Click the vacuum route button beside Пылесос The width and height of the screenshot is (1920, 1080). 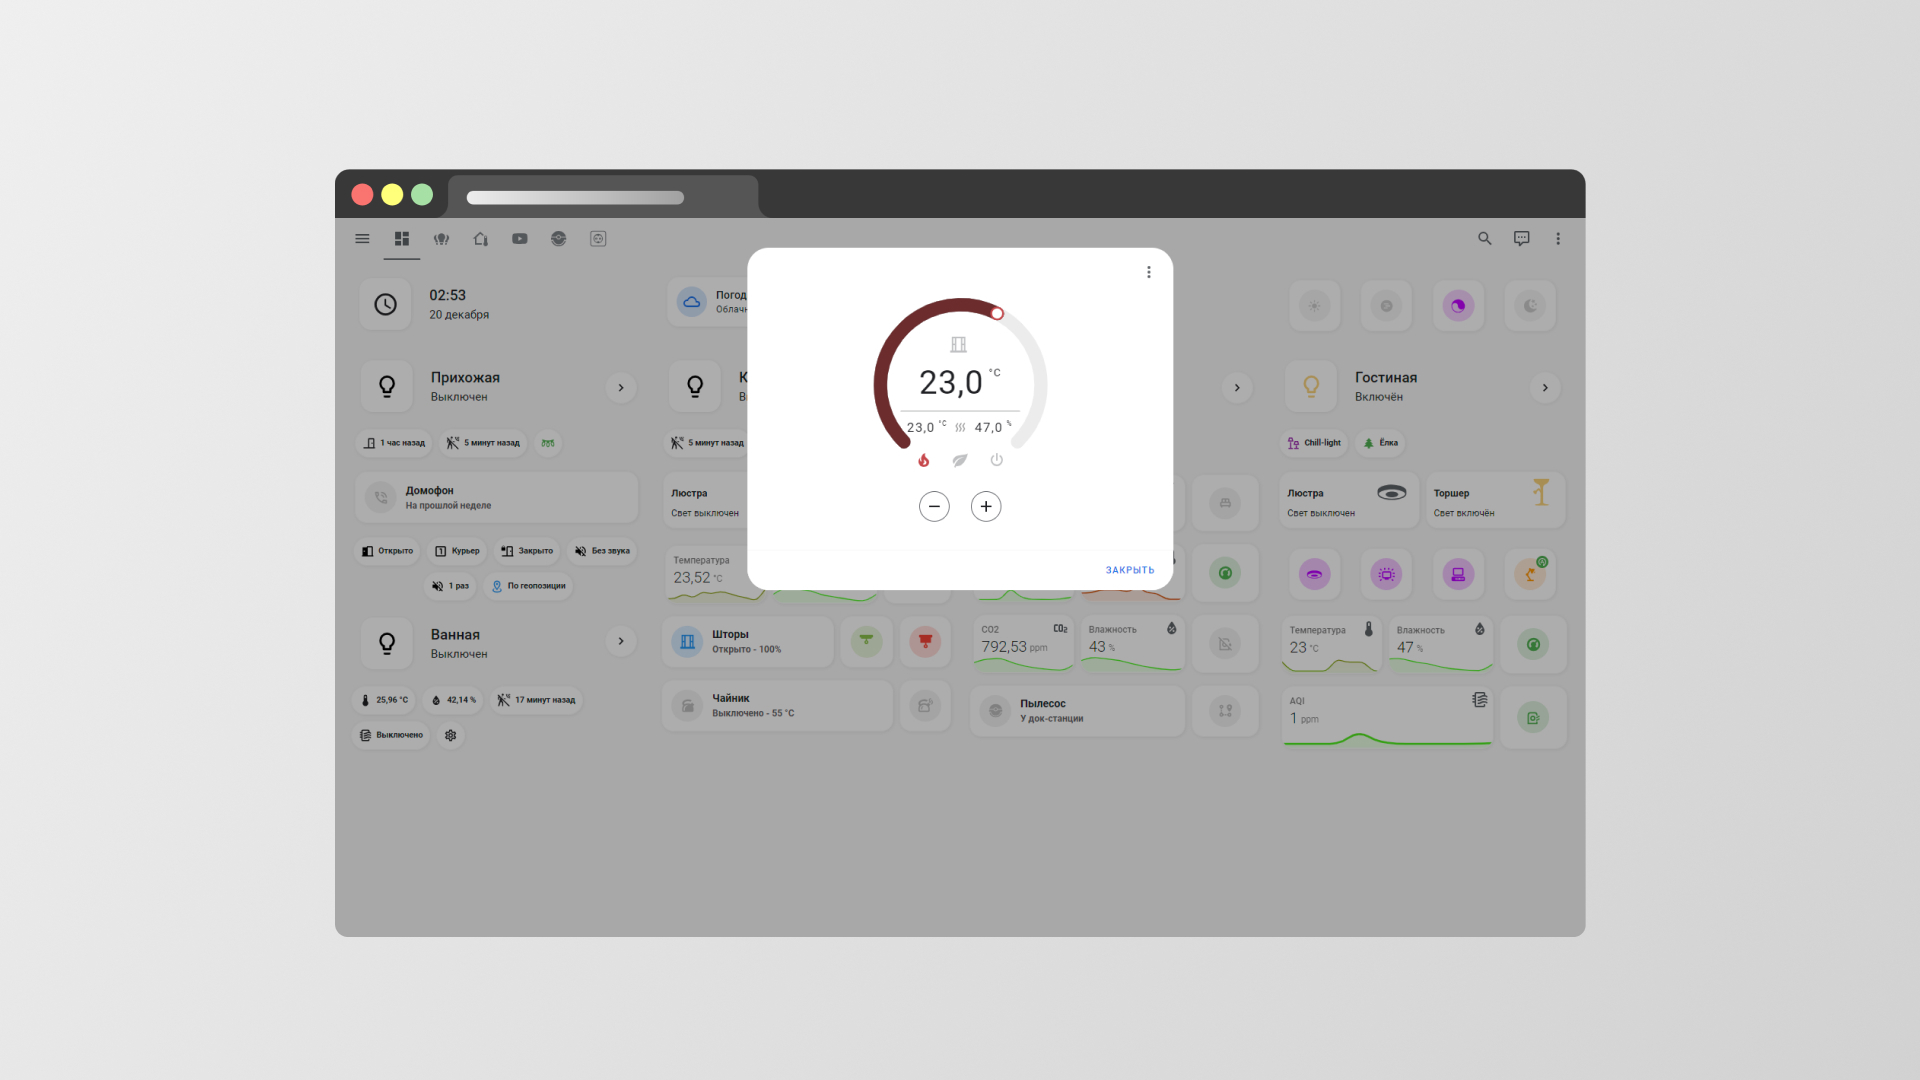click(x=1225, y=711)
